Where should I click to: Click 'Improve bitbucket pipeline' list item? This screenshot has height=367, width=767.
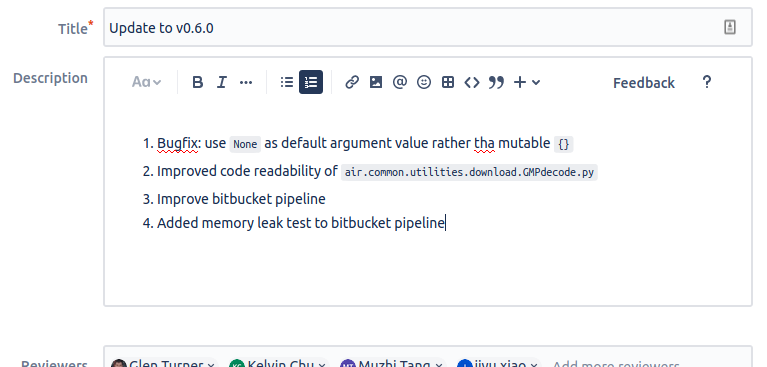coord(241,199)
